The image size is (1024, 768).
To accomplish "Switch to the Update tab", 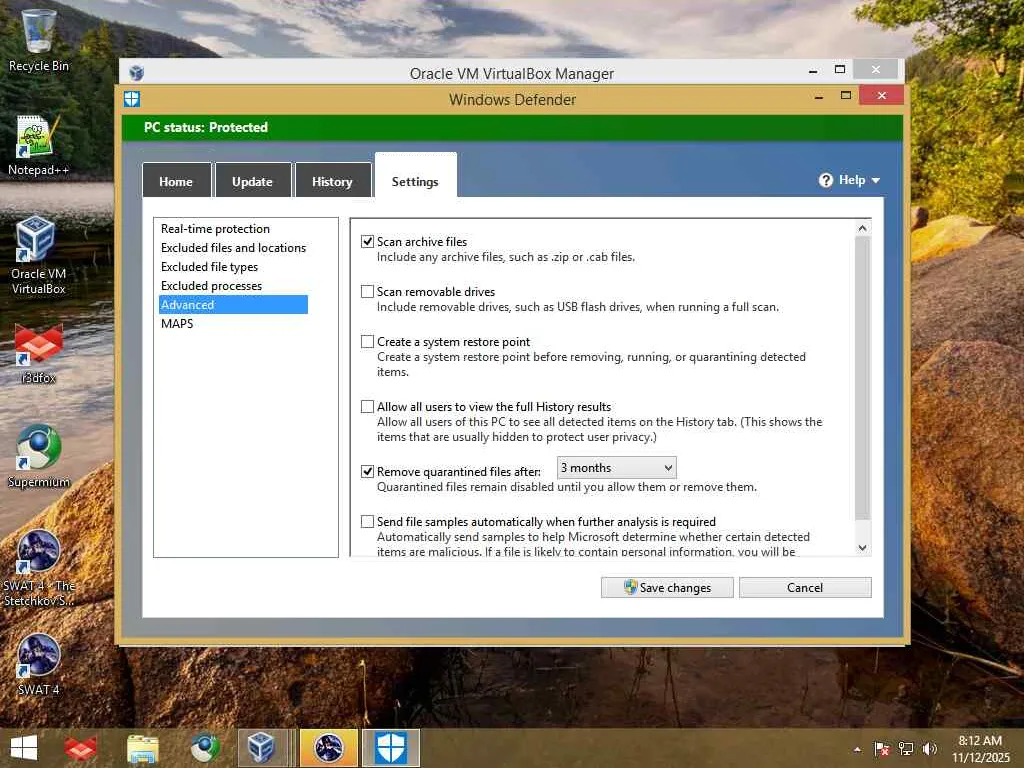I will [253, 180].
